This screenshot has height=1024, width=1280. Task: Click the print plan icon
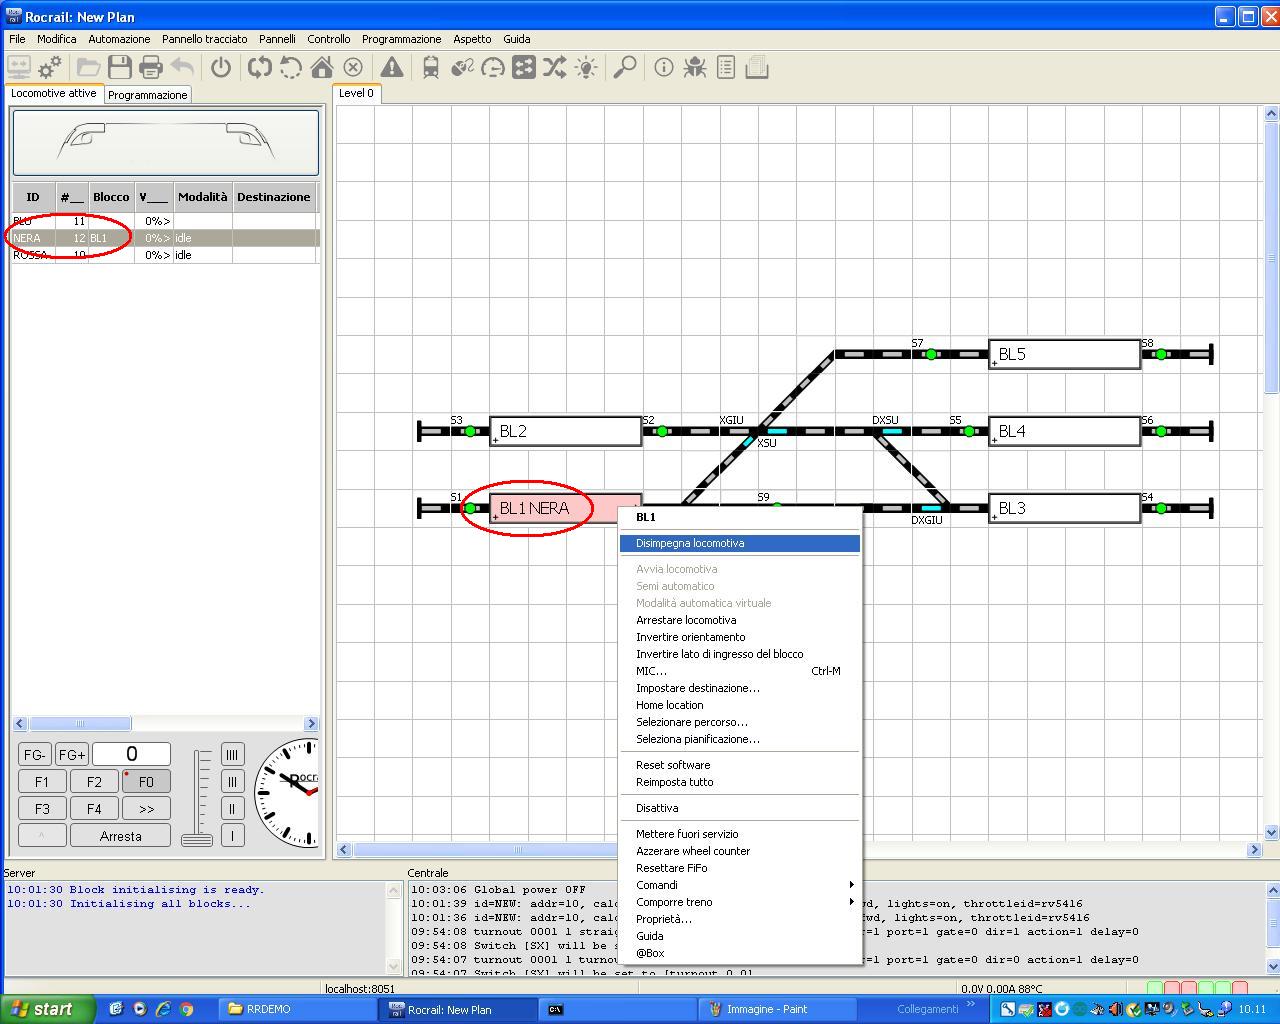[x=150, y=67]
